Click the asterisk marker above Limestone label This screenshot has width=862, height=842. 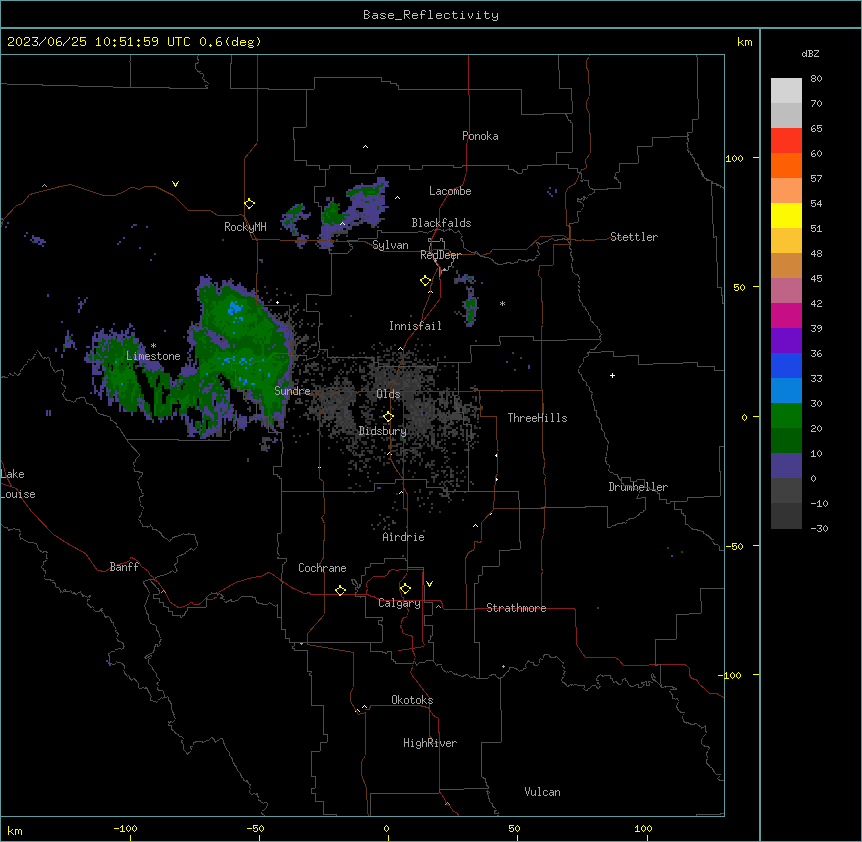[x=153, y=346]
